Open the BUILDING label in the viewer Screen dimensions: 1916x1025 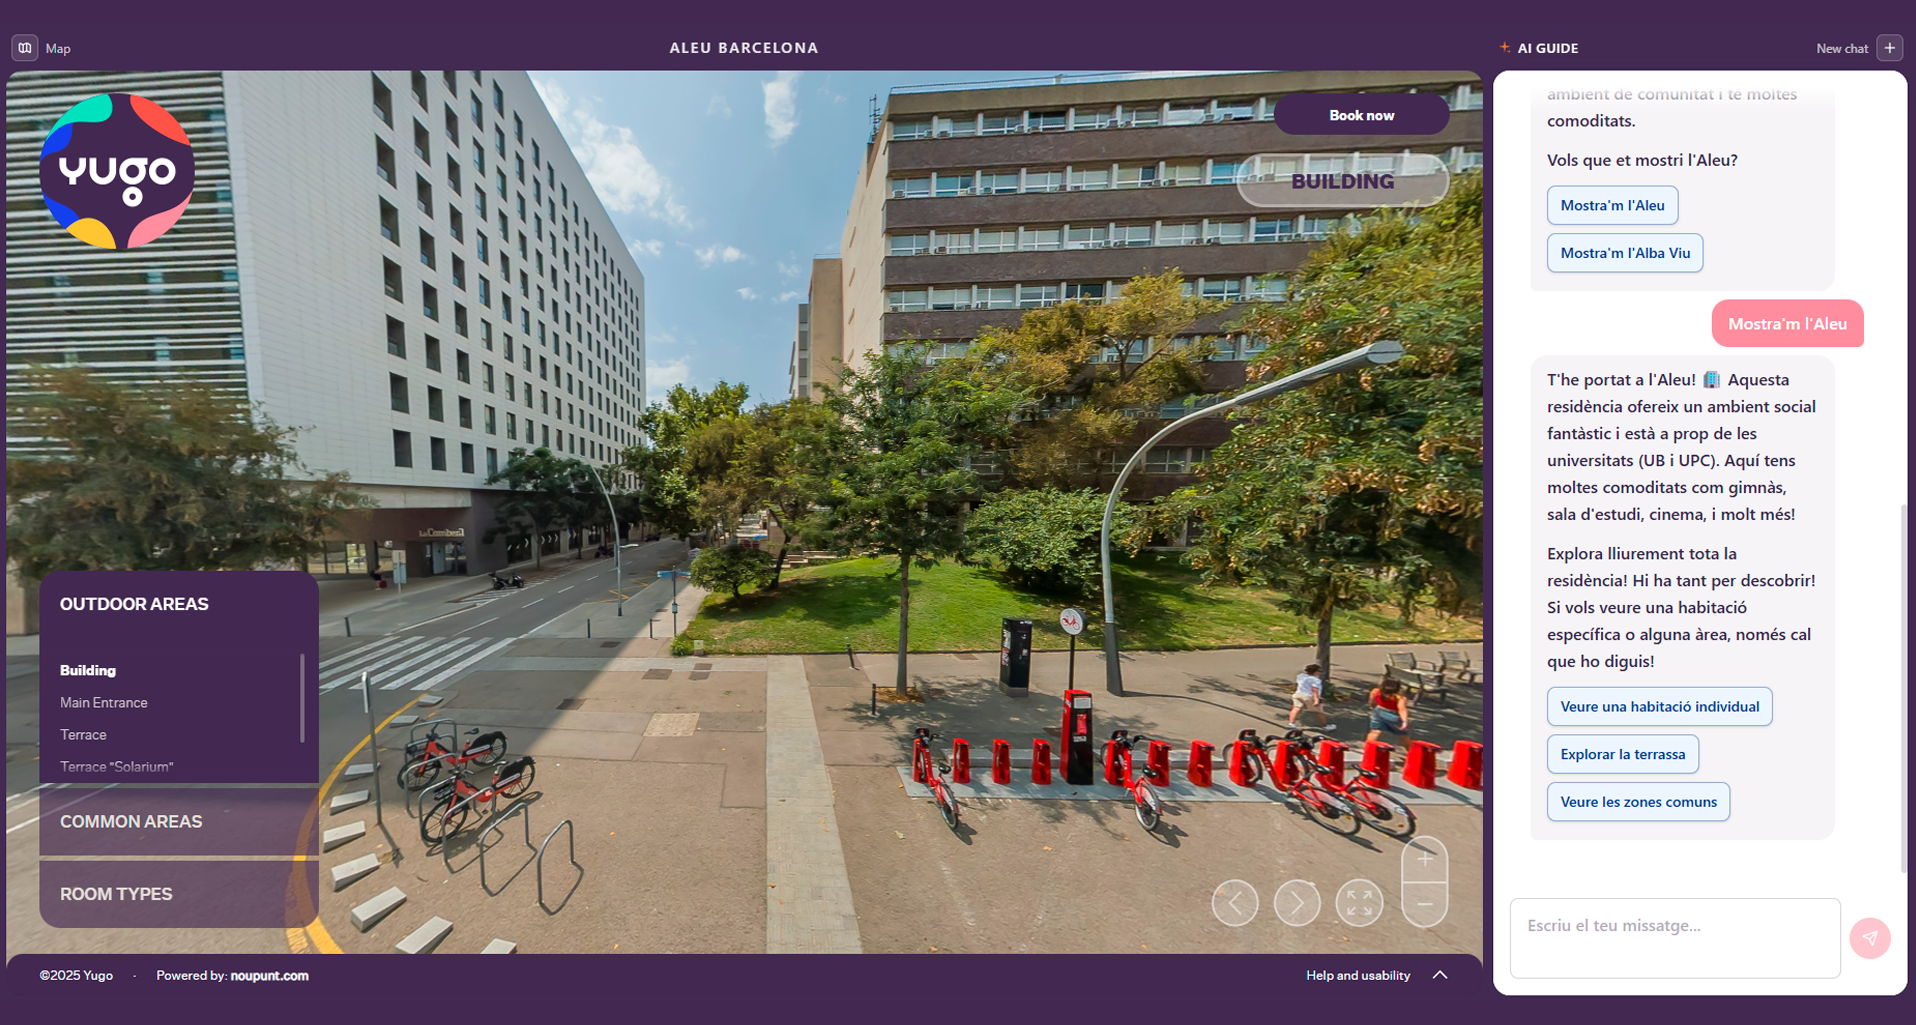click(x=1342, y=181)
